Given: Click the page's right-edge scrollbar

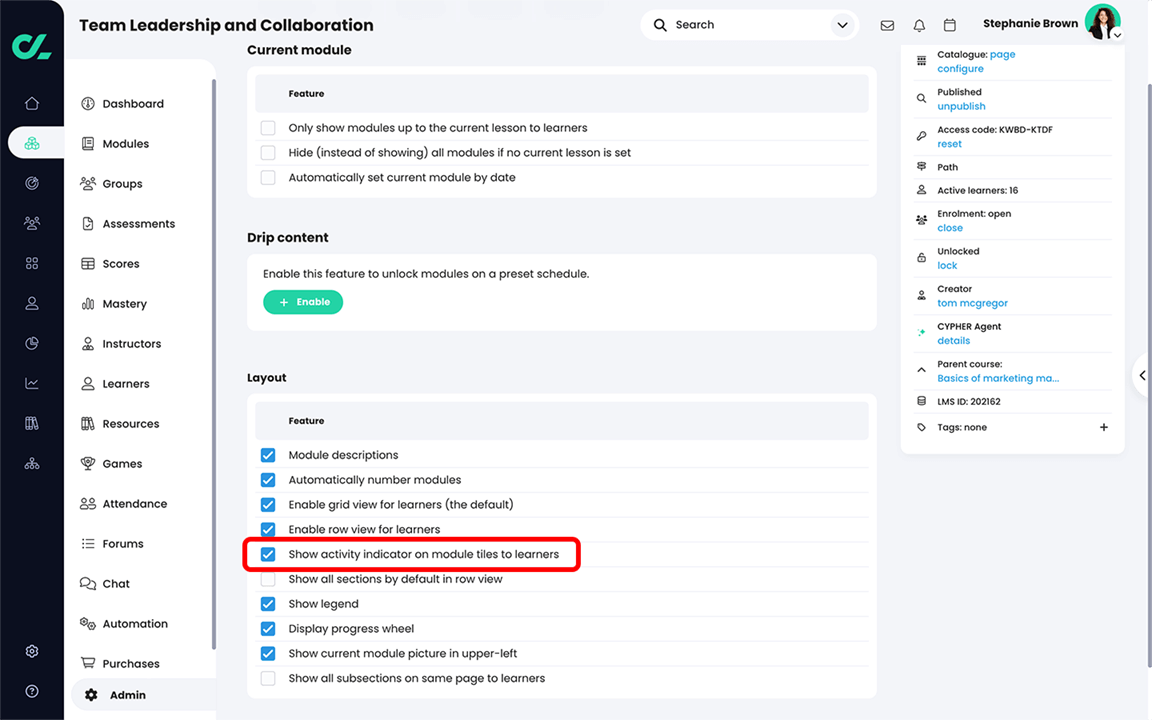Looking at the screenshot, I should pyautogui.click(x=1148, y=375).
